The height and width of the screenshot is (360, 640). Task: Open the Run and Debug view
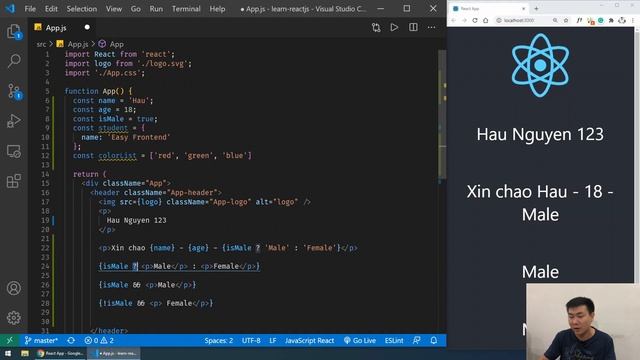14,121
